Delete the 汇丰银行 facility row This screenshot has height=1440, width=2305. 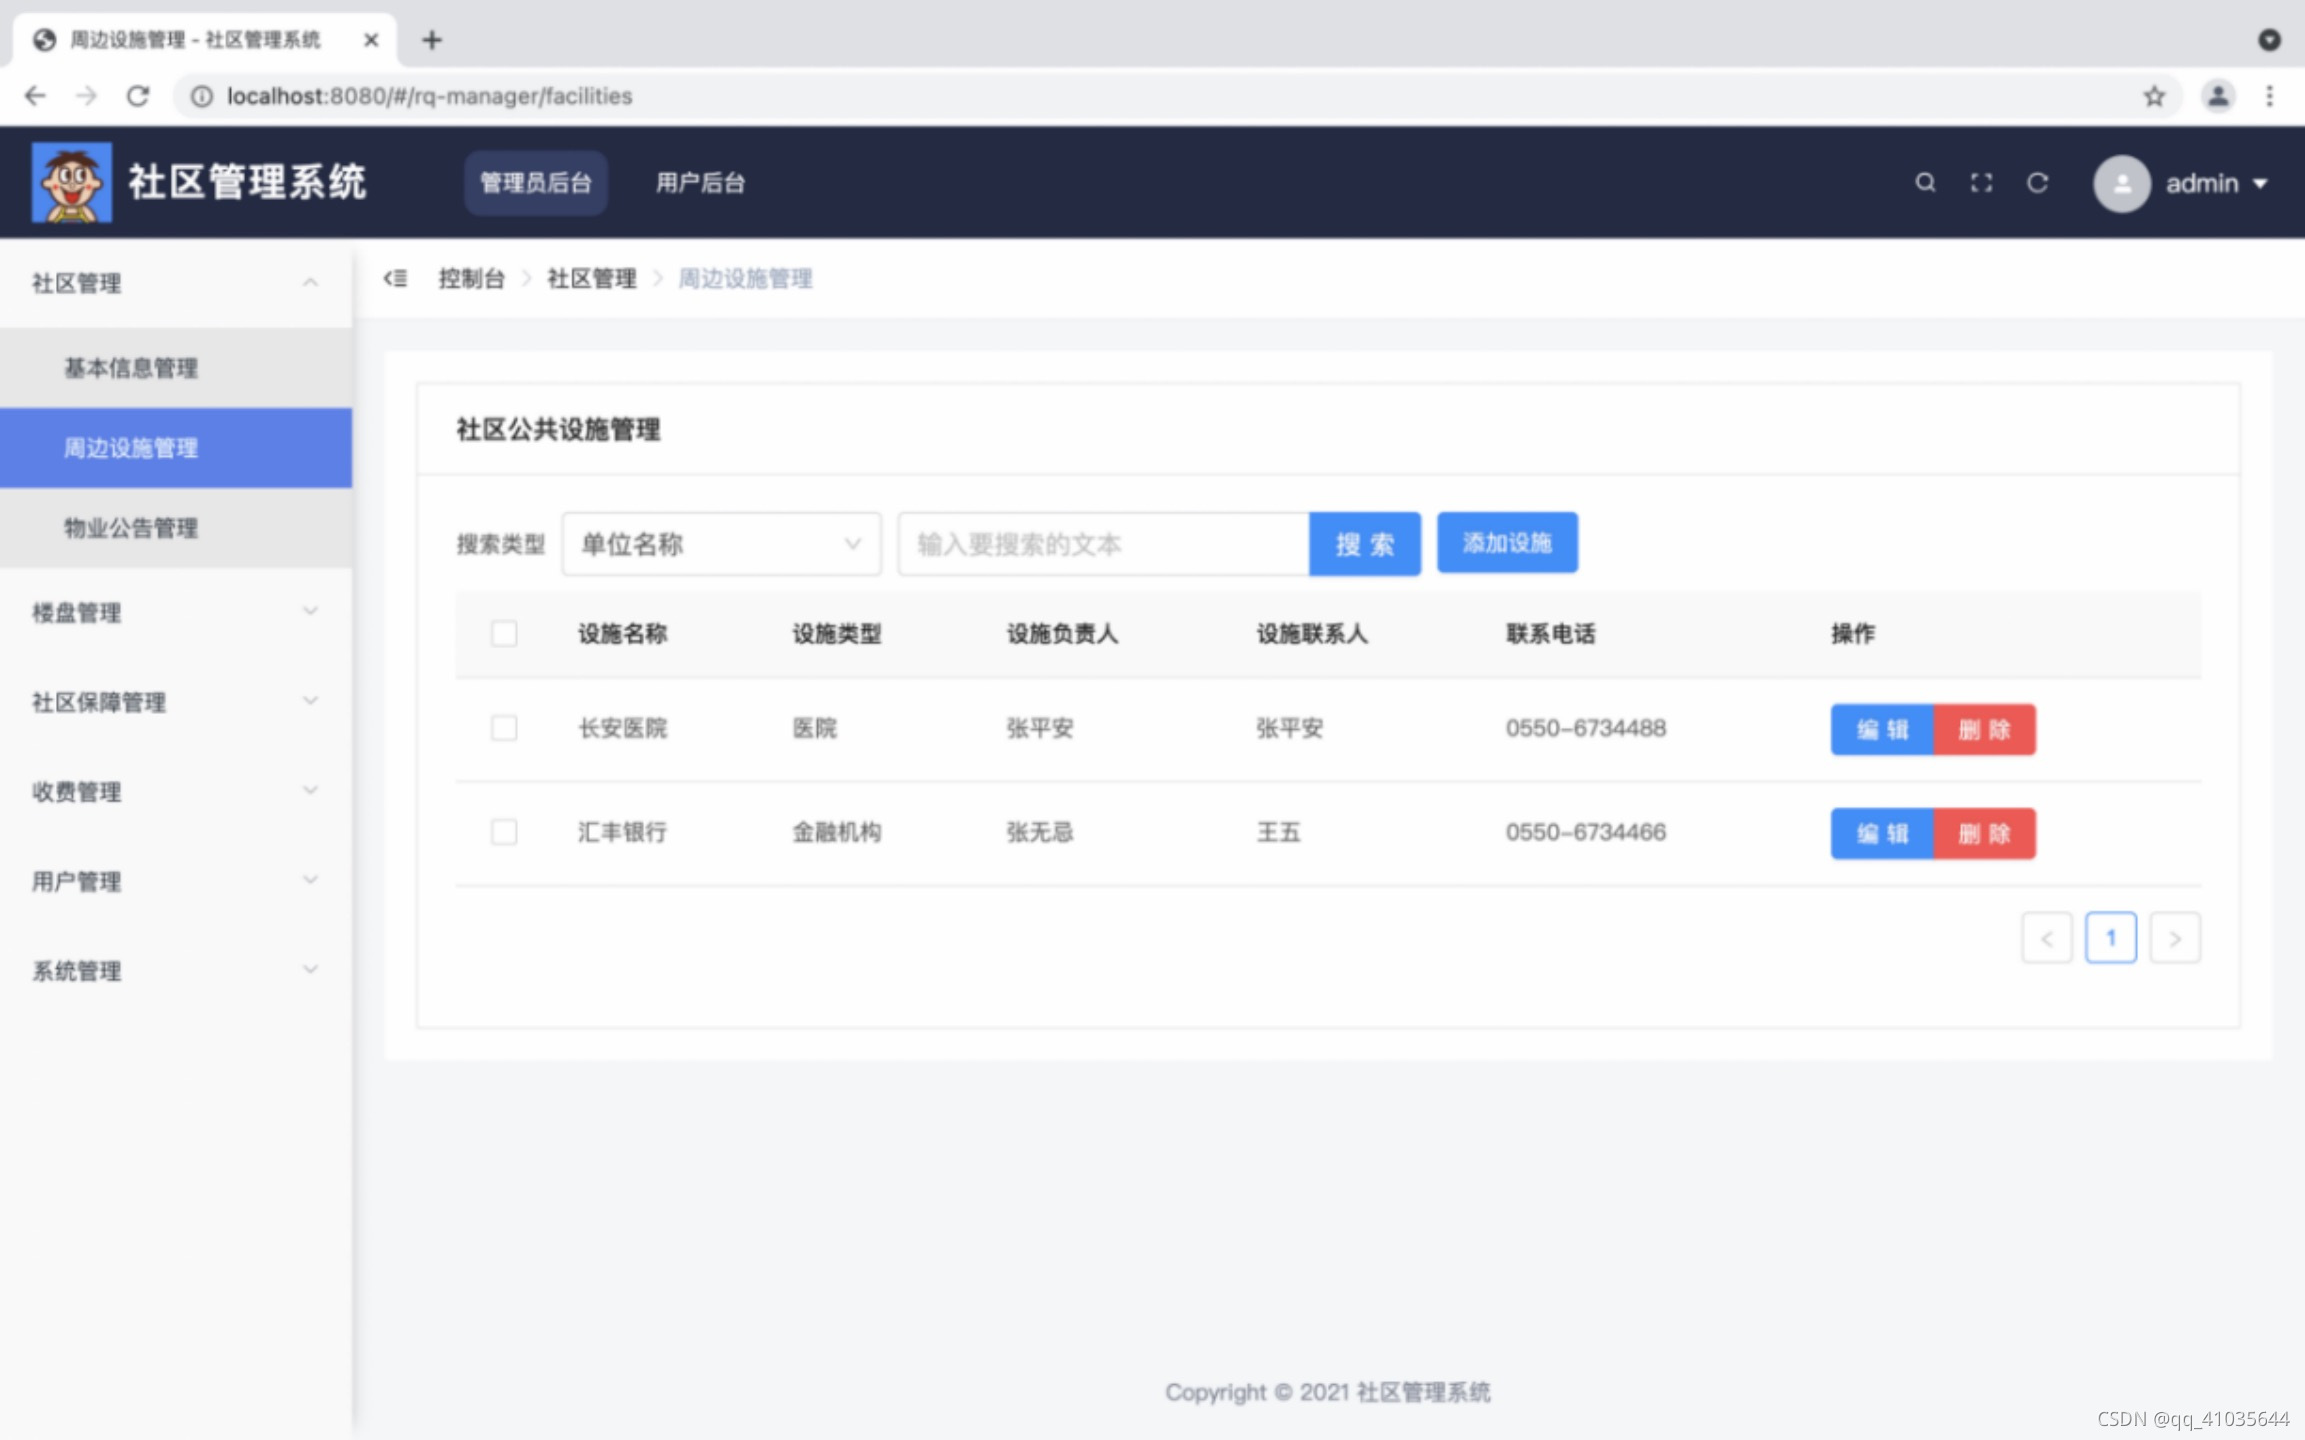[x=1983, y=833]
